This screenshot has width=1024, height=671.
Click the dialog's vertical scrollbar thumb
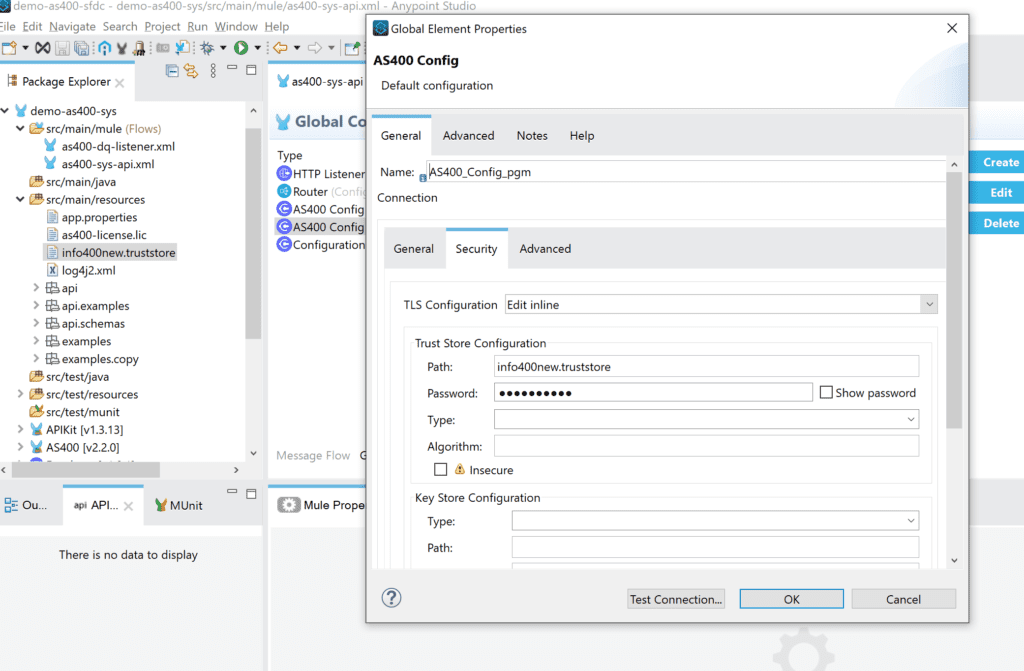pyautogui.click(x=954, y=301)
